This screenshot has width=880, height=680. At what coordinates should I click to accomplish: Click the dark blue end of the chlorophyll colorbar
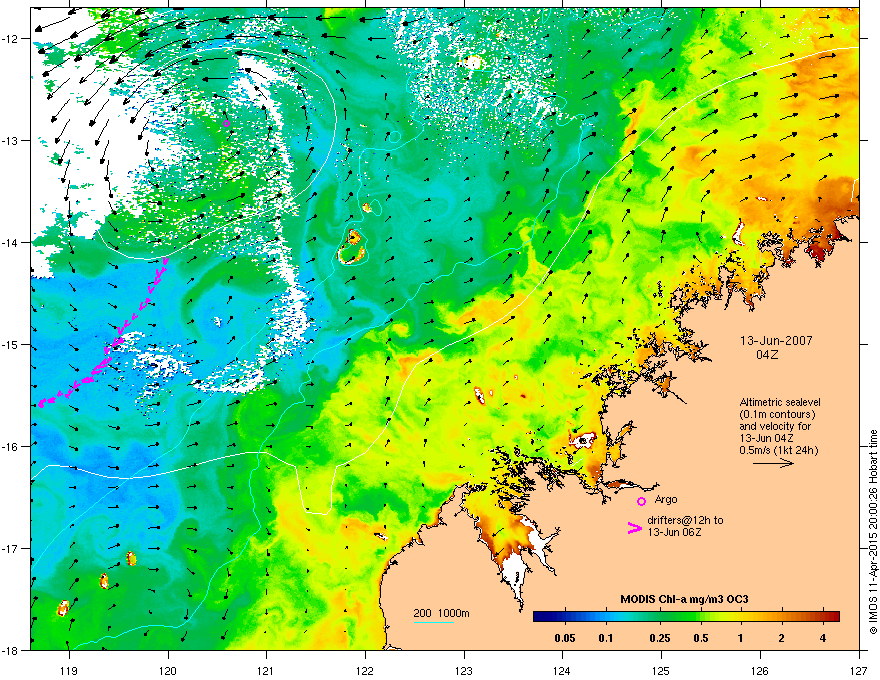pos(540,617)
